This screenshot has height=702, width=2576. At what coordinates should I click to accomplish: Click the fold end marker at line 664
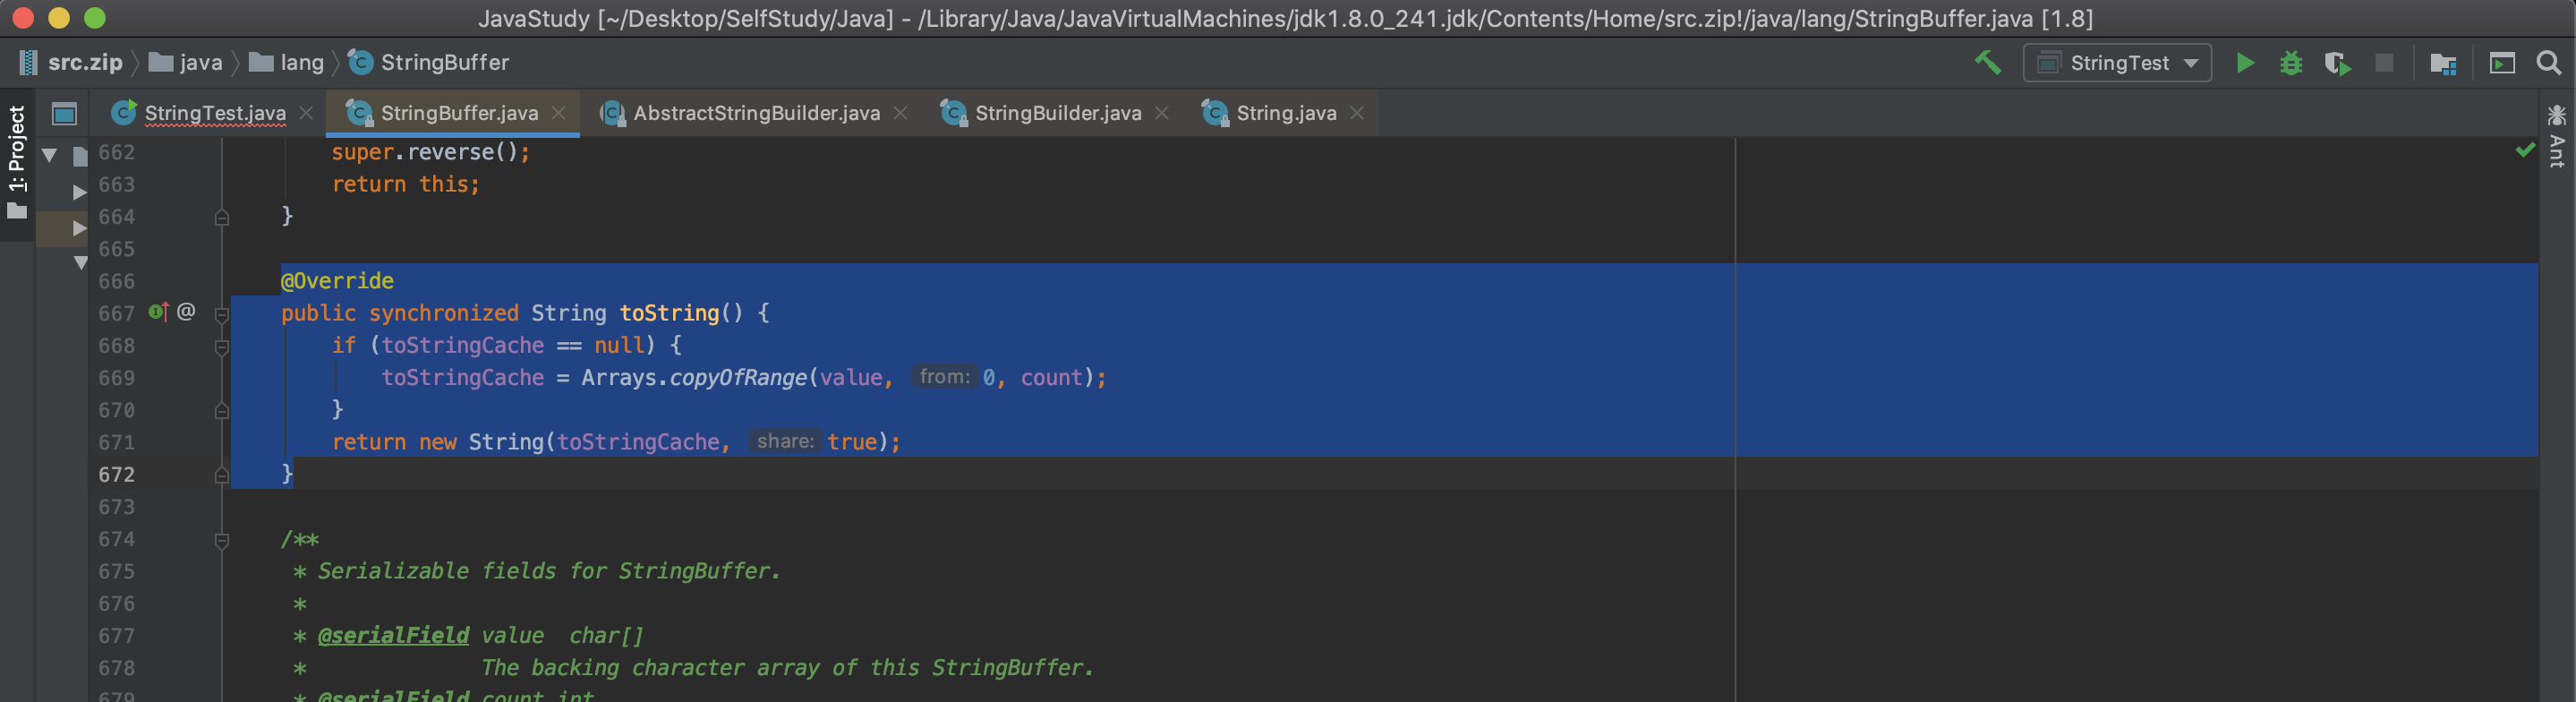[x=222, y=217]
